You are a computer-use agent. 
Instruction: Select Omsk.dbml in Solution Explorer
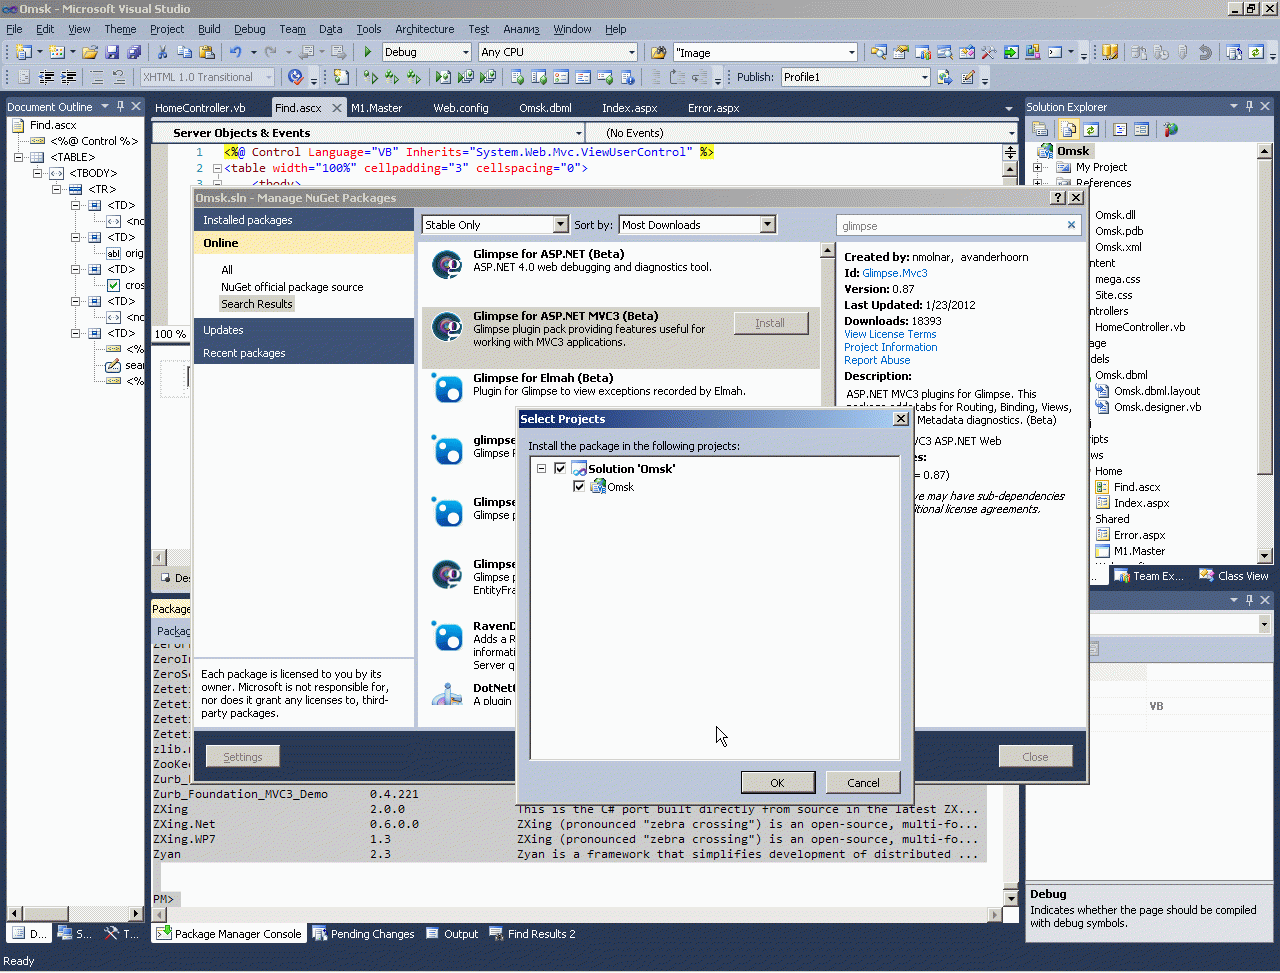pos(1121,375)
